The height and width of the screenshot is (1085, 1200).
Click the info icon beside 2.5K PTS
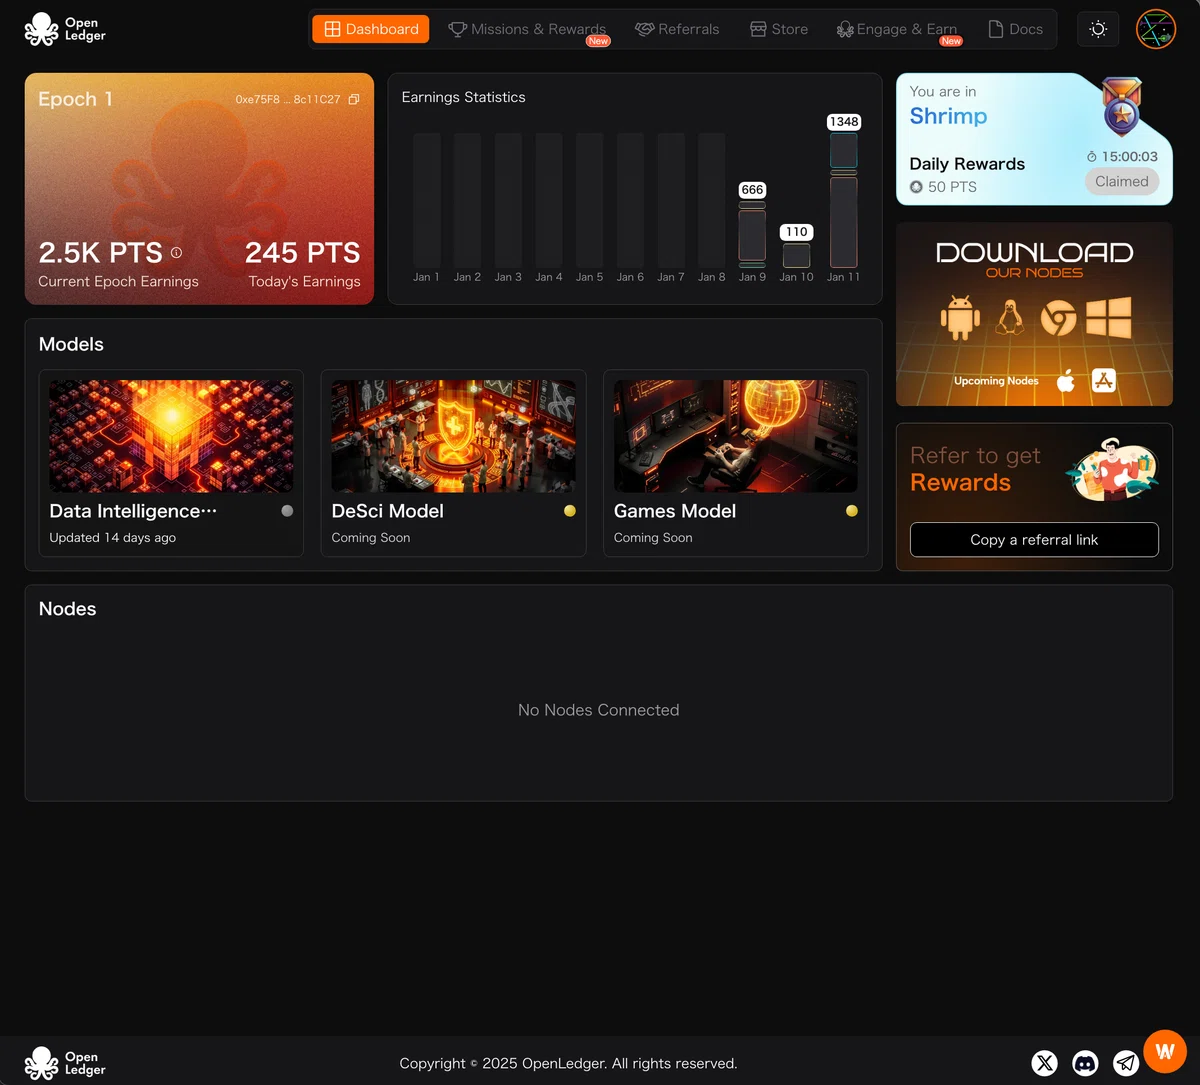coord(176,253)
